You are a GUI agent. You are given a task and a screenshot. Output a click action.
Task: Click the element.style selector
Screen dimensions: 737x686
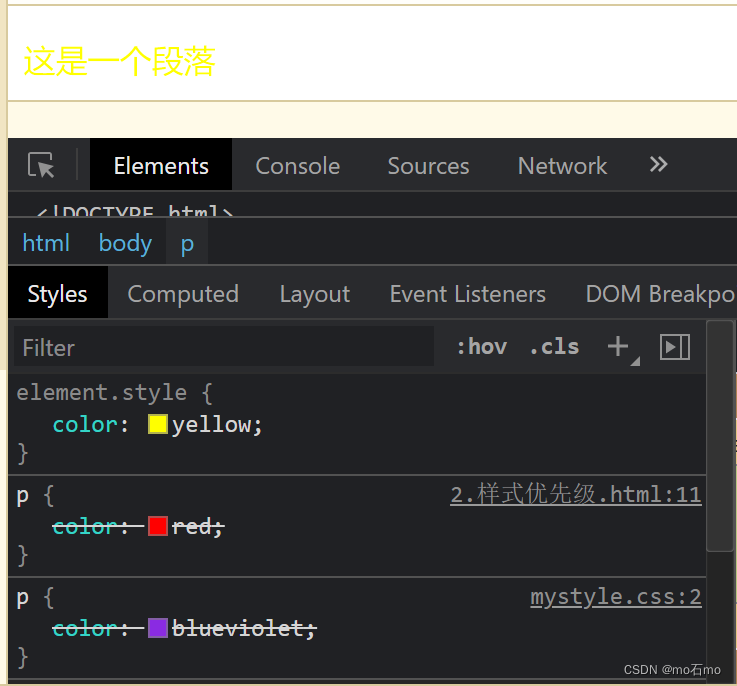[x=102, y=392]
